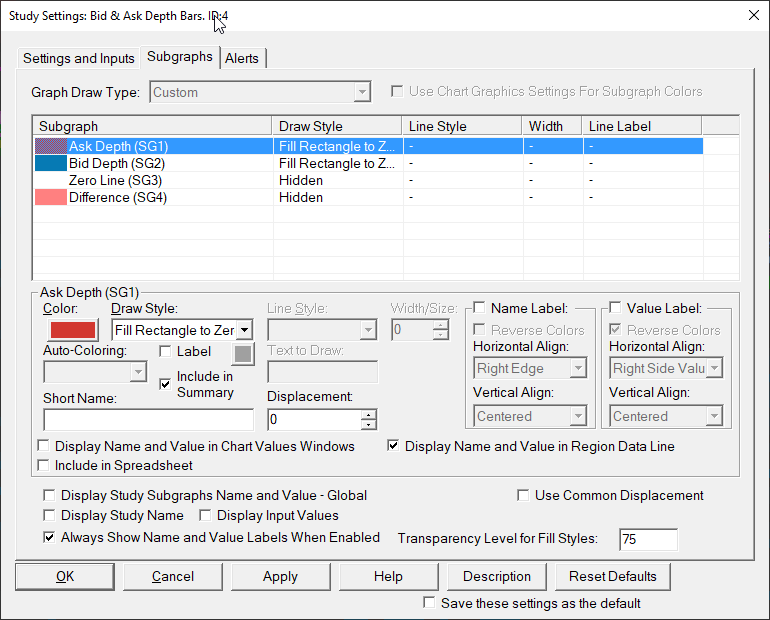Uncheck Include in Summary
The height and width of the screenshot is (620, 770).
pos(165,384)
